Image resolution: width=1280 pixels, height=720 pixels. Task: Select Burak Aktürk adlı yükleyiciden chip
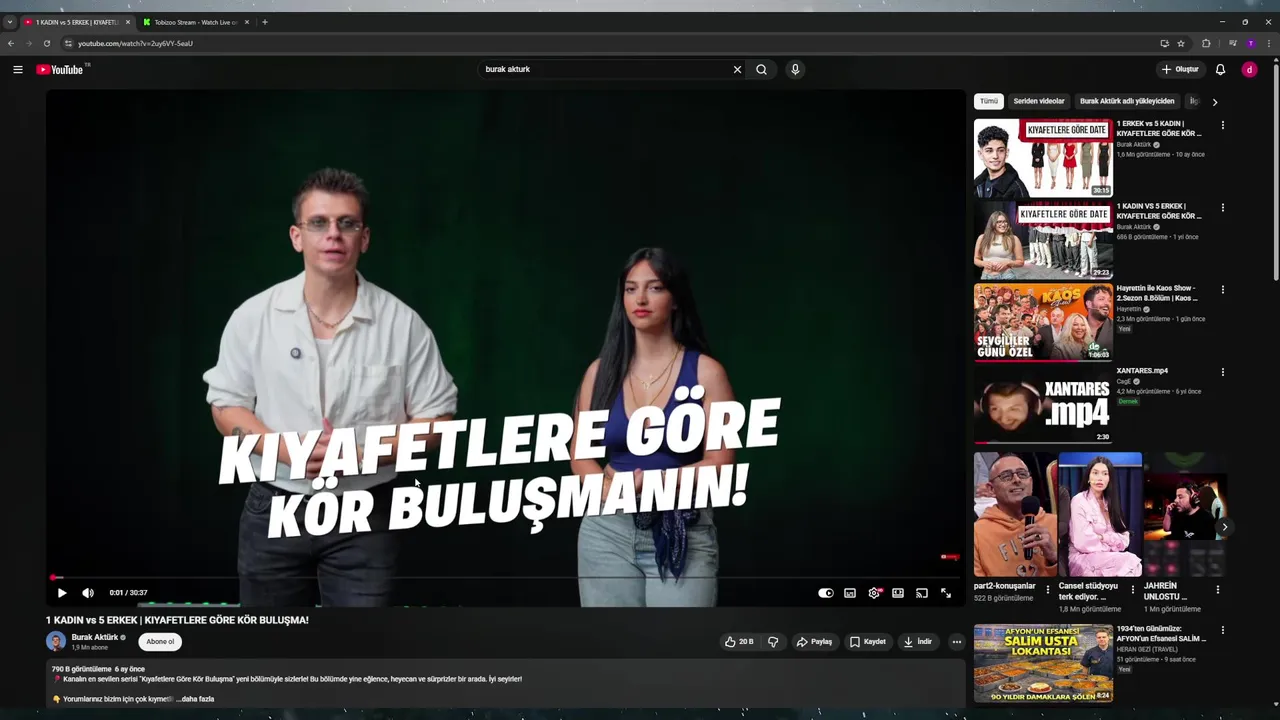tap(1127, 101)
